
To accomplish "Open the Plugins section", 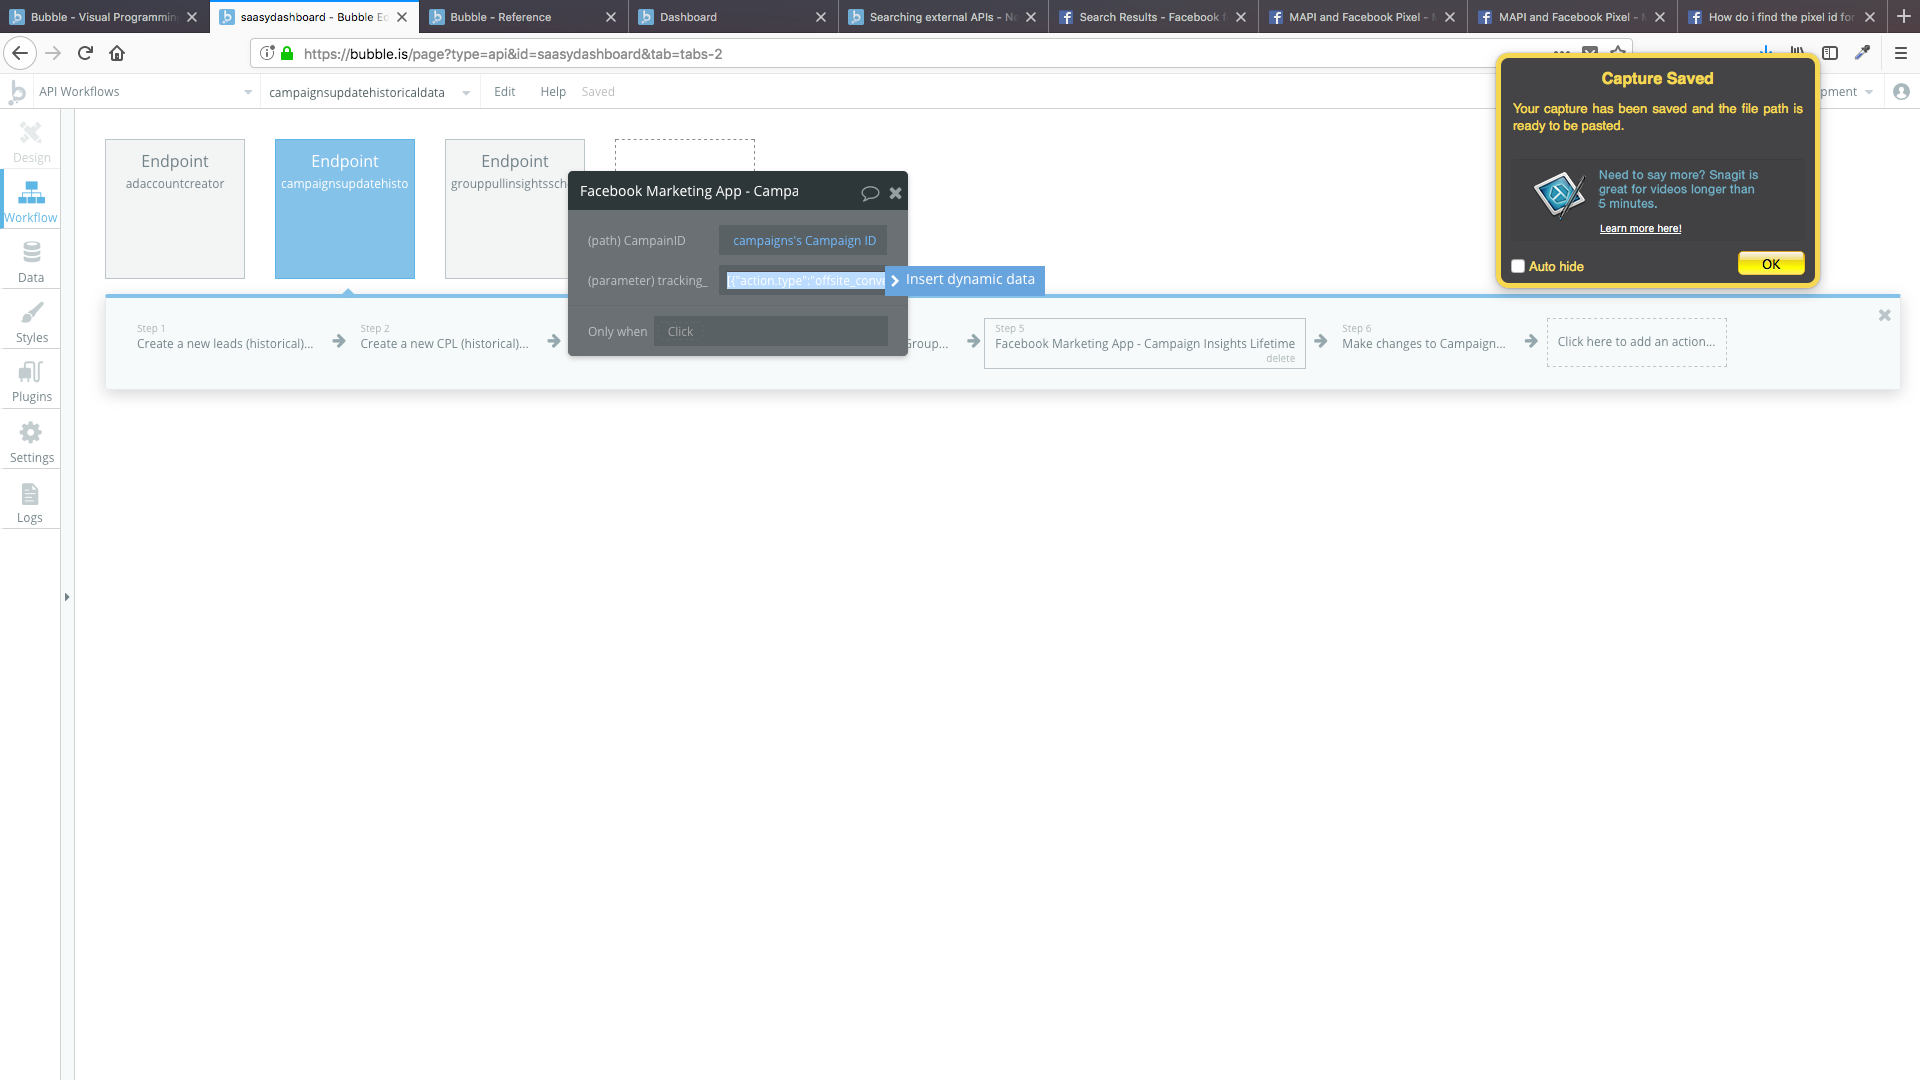I will pos(31,381).
